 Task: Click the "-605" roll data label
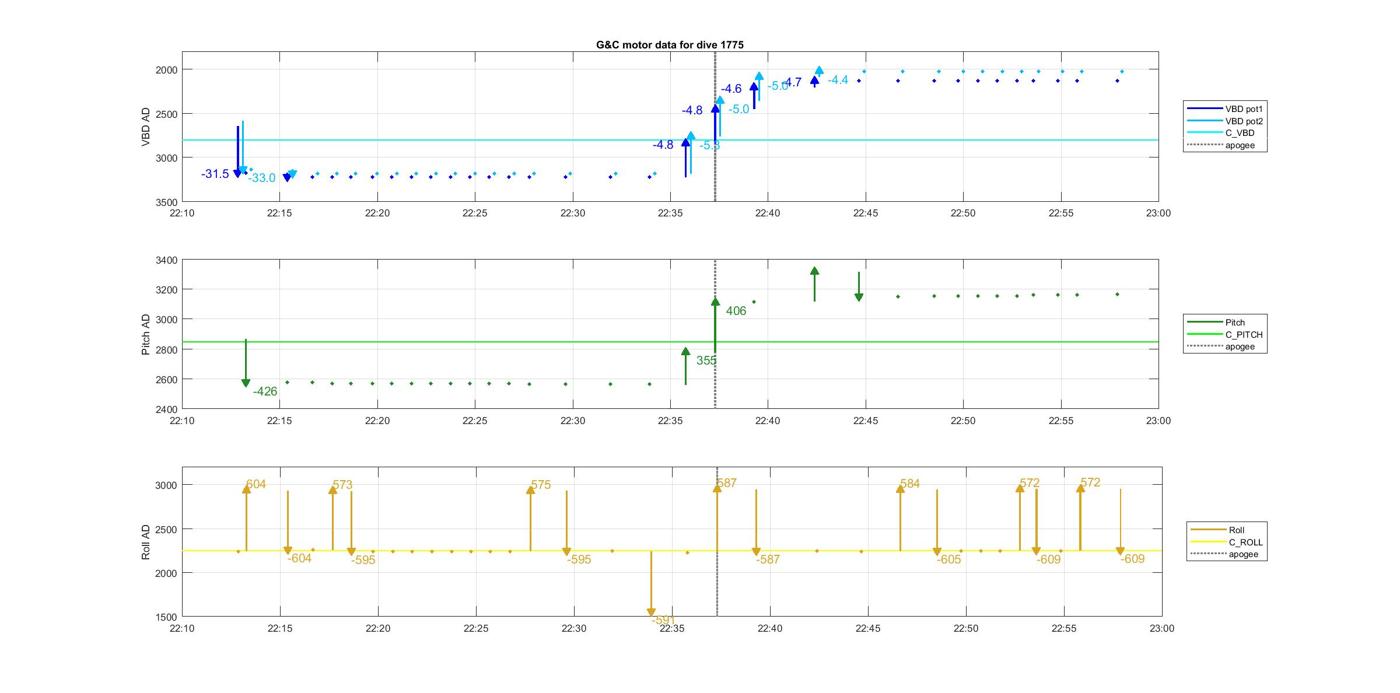click(x=949, y=560)
